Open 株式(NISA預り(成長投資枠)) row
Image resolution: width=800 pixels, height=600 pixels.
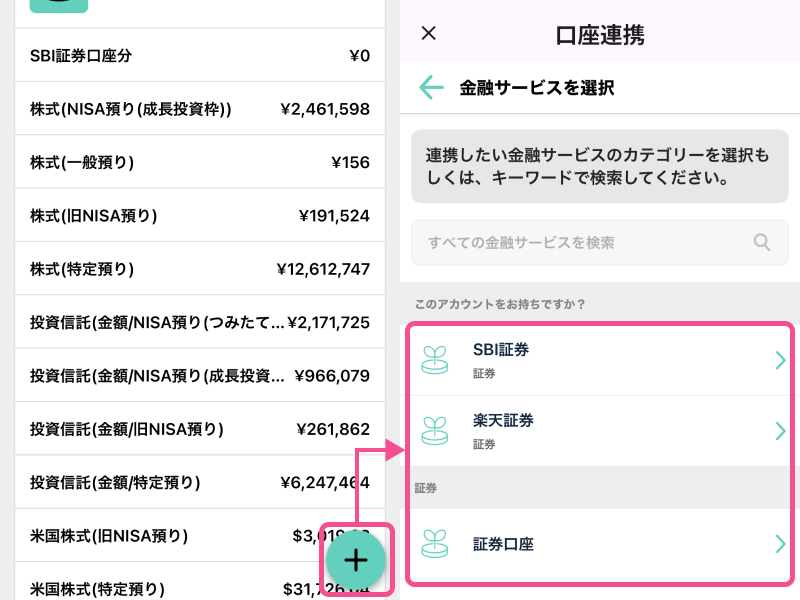point(200,109)
